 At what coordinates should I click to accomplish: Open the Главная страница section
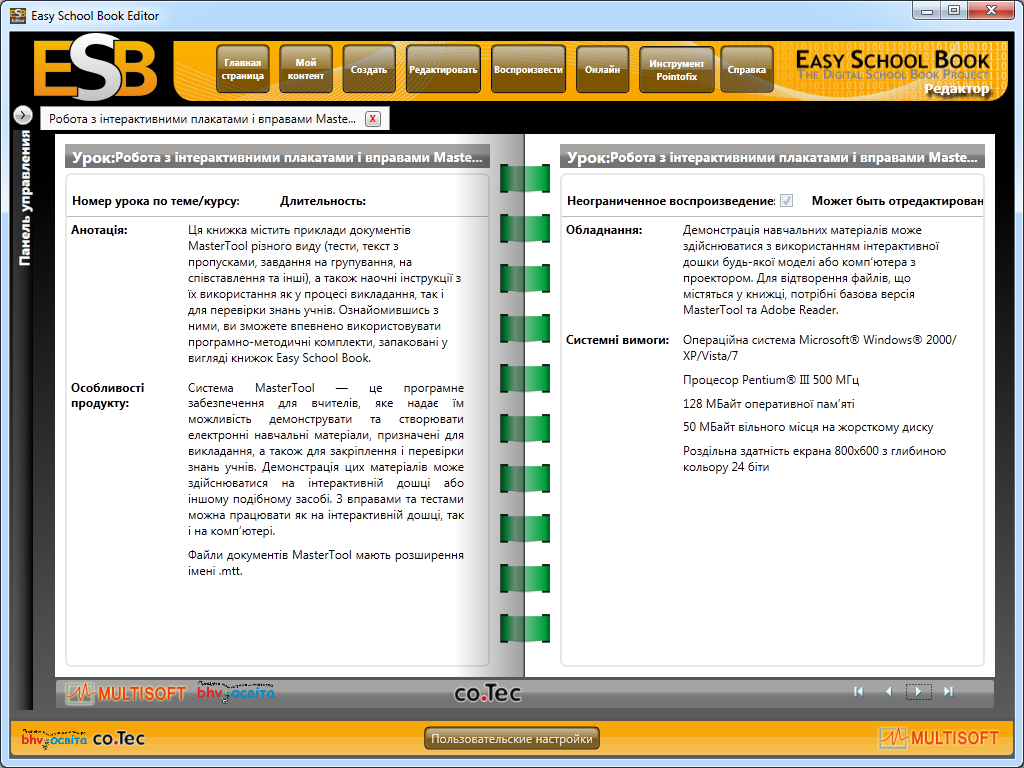pos(243,69)
